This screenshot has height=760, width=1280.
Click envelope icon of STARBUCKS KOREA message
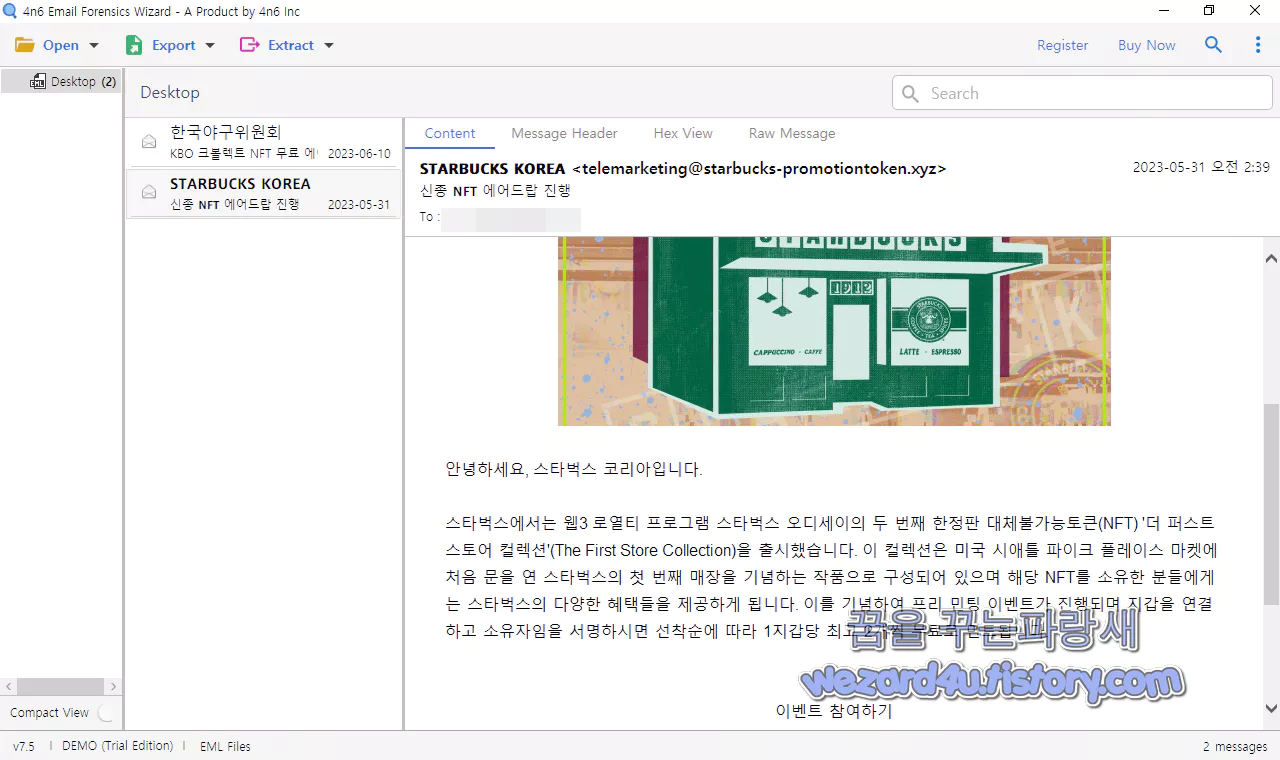pos(149,192)
